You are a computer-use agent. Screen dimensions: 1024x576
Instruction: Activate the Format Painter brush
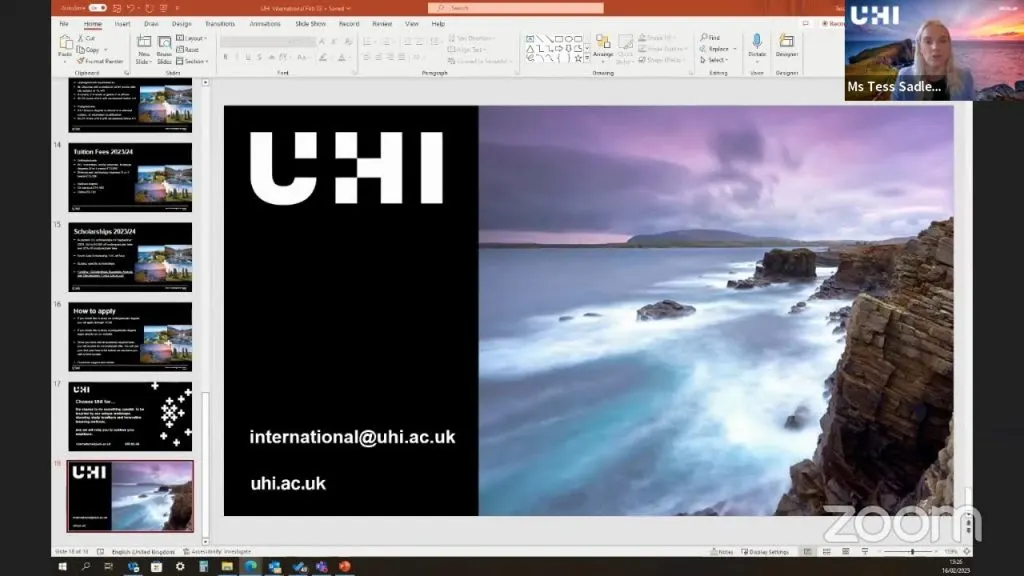[x=100, y=61]
